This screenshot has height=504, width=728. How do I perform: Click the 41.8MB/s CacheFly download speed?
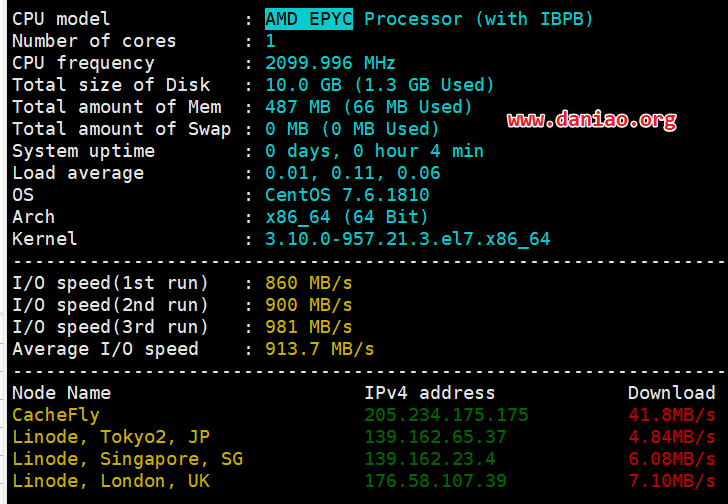click(x=672, y=414)
